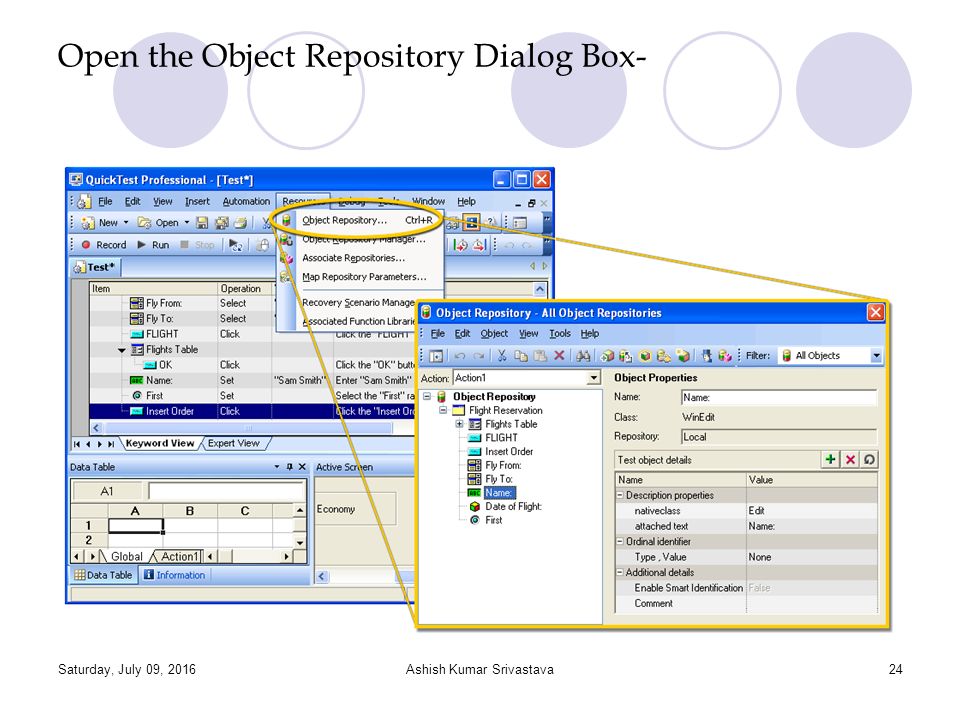This screenshot has height=720, width=960.
Task: Click circular Restore defaults button
Action: tap(869, 459)
